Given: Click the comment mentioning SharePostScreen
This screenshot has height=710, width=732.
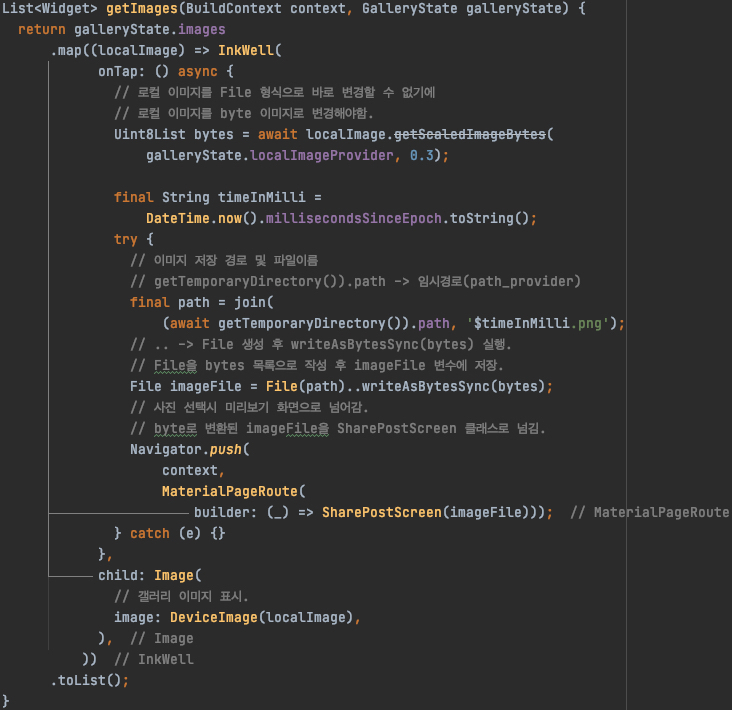Looking at the screenshot, I should [x=338, y=429].
